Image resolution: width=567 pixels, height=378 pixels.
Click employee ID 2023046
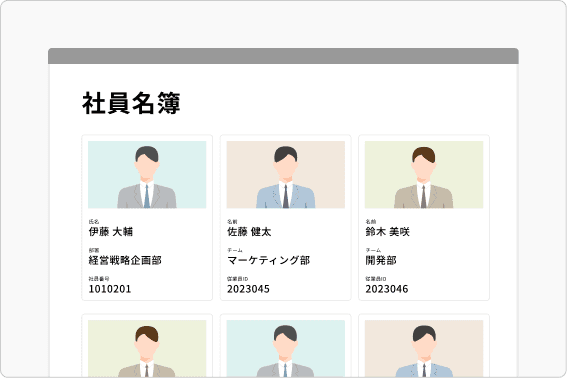point(387,289)
